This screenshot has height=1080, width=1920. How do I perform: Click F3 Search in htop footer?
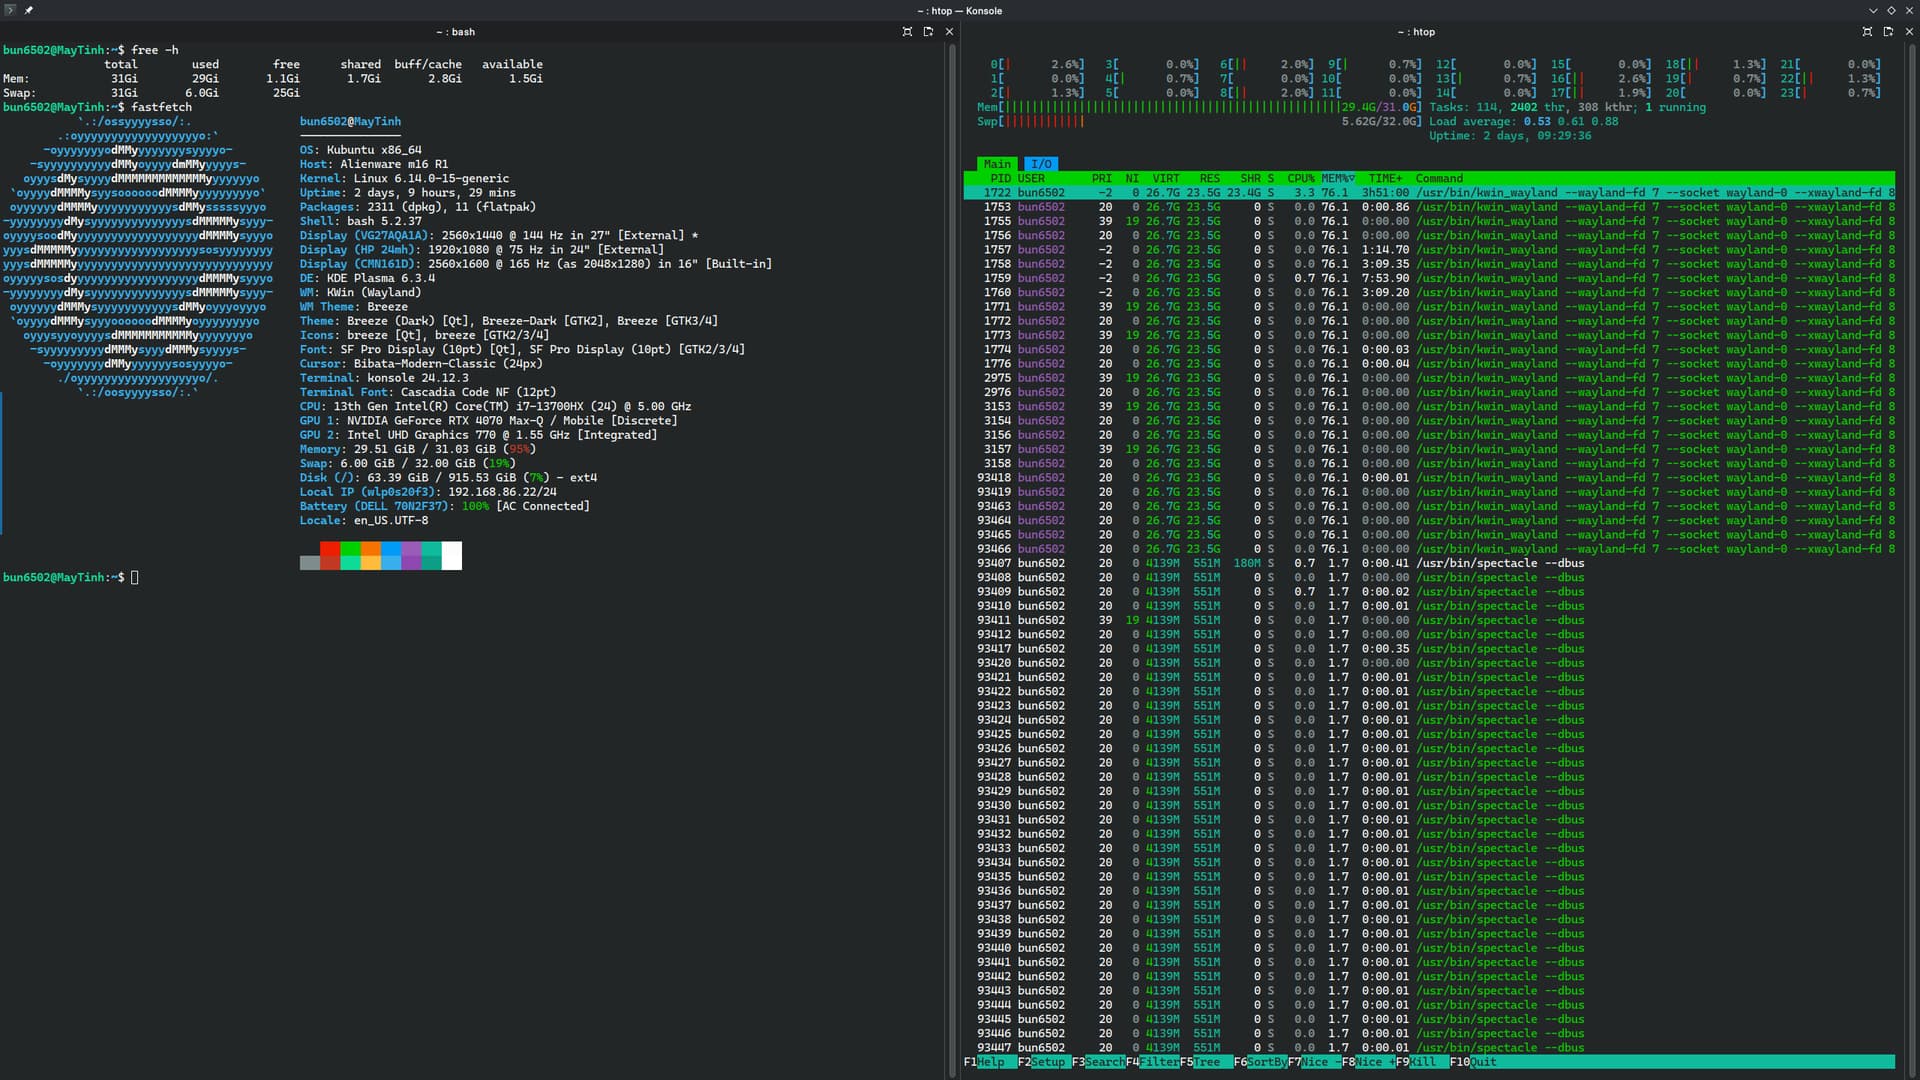[1098, 1062]
